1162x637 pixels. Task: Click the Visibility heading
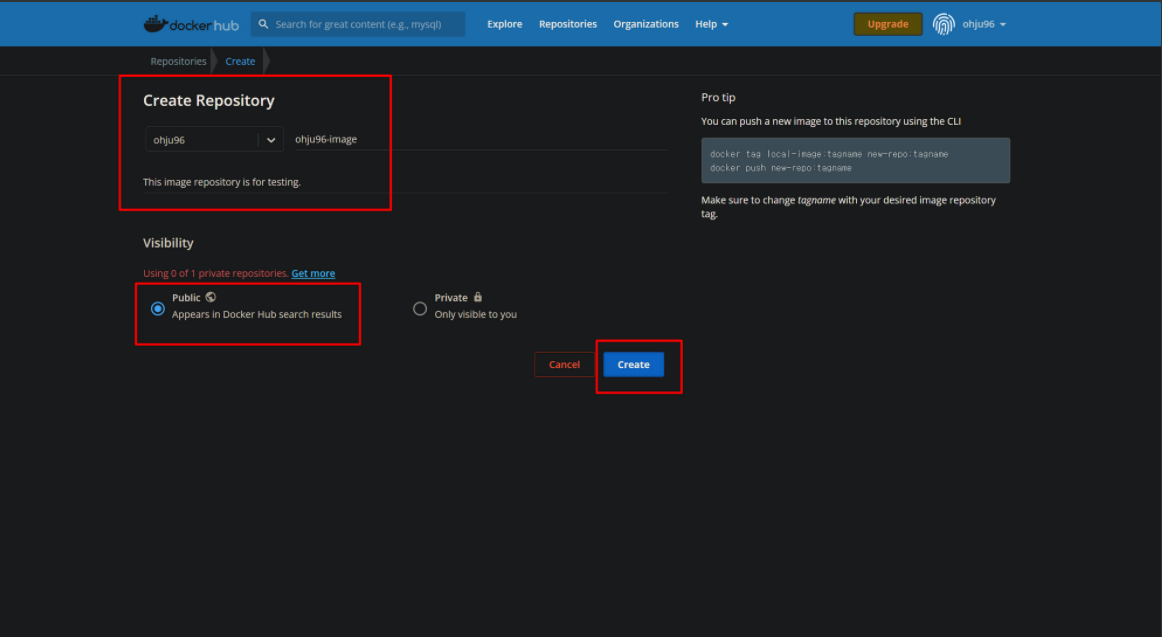[x=168, y=243]
